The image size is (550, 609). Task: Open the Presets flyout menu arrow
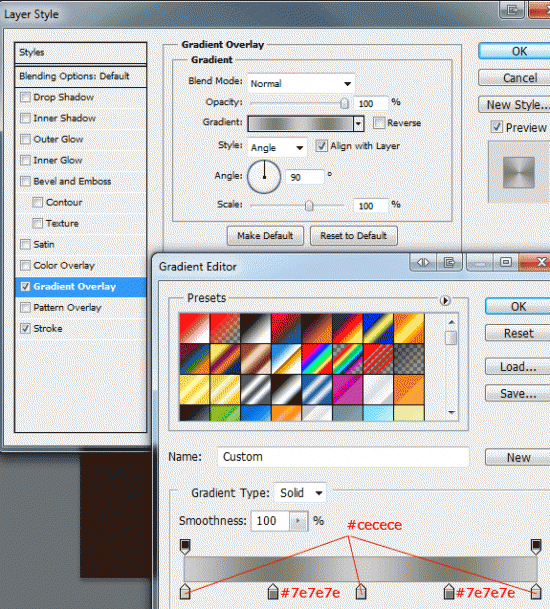[445, 300]
